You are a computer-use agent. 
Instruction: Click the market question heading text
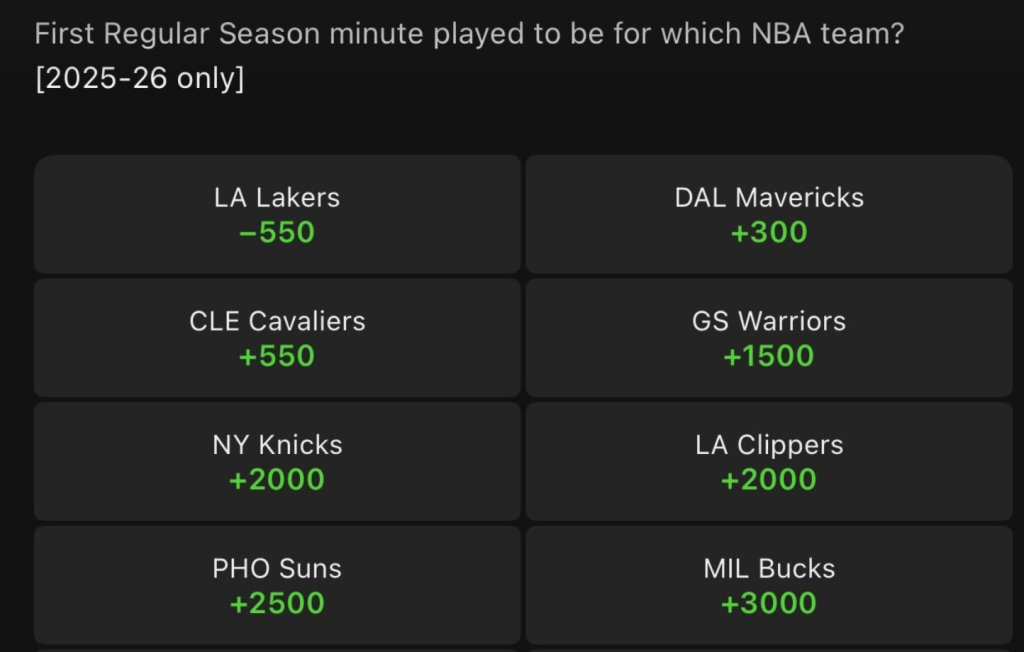point(469,34)
